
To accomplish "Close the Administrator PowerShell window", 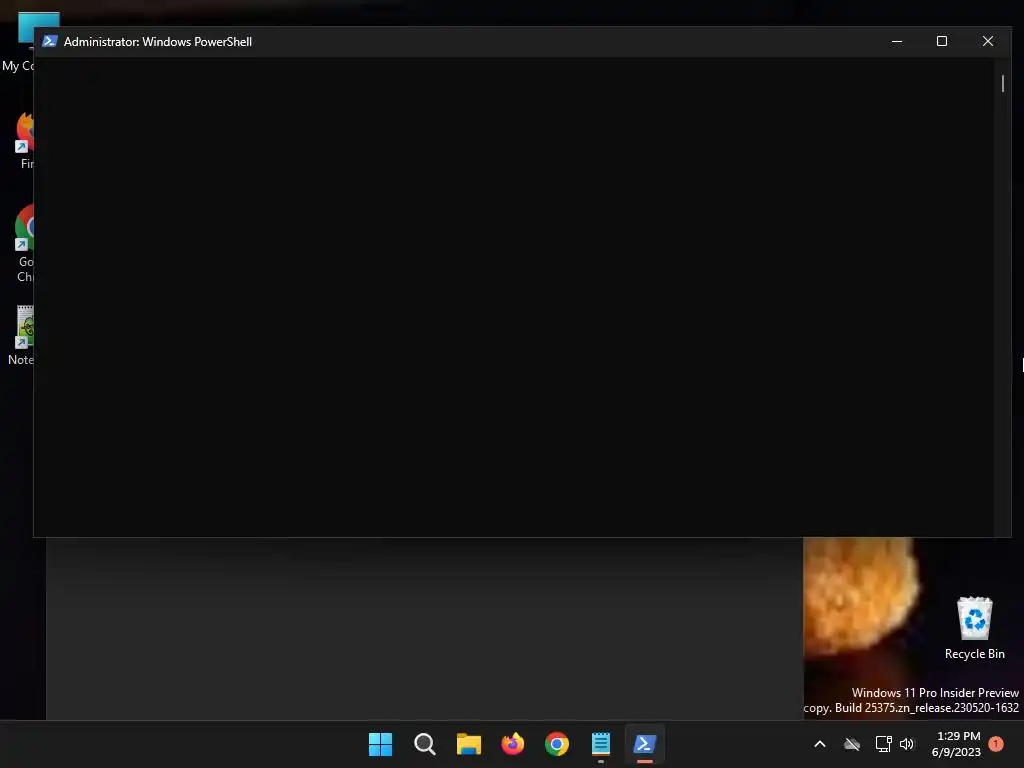I will (x=987, y=41).
